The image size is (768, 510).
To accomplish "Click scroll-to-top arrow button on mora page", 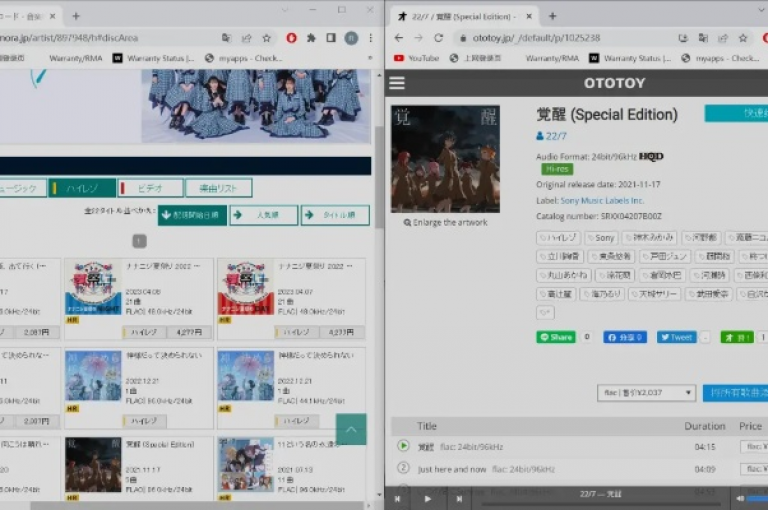I will coord(351,429).
